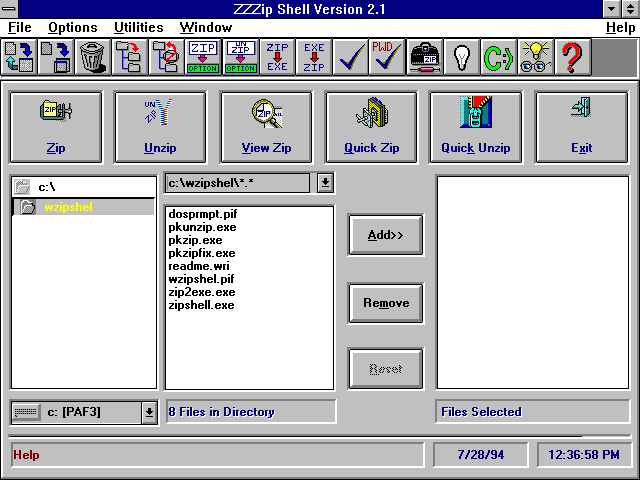The image size is (640, 480).
Task: Expand the c: [PAF3] drive dropdown arrow
Action: pyautogui.click(x=149, y=413)
